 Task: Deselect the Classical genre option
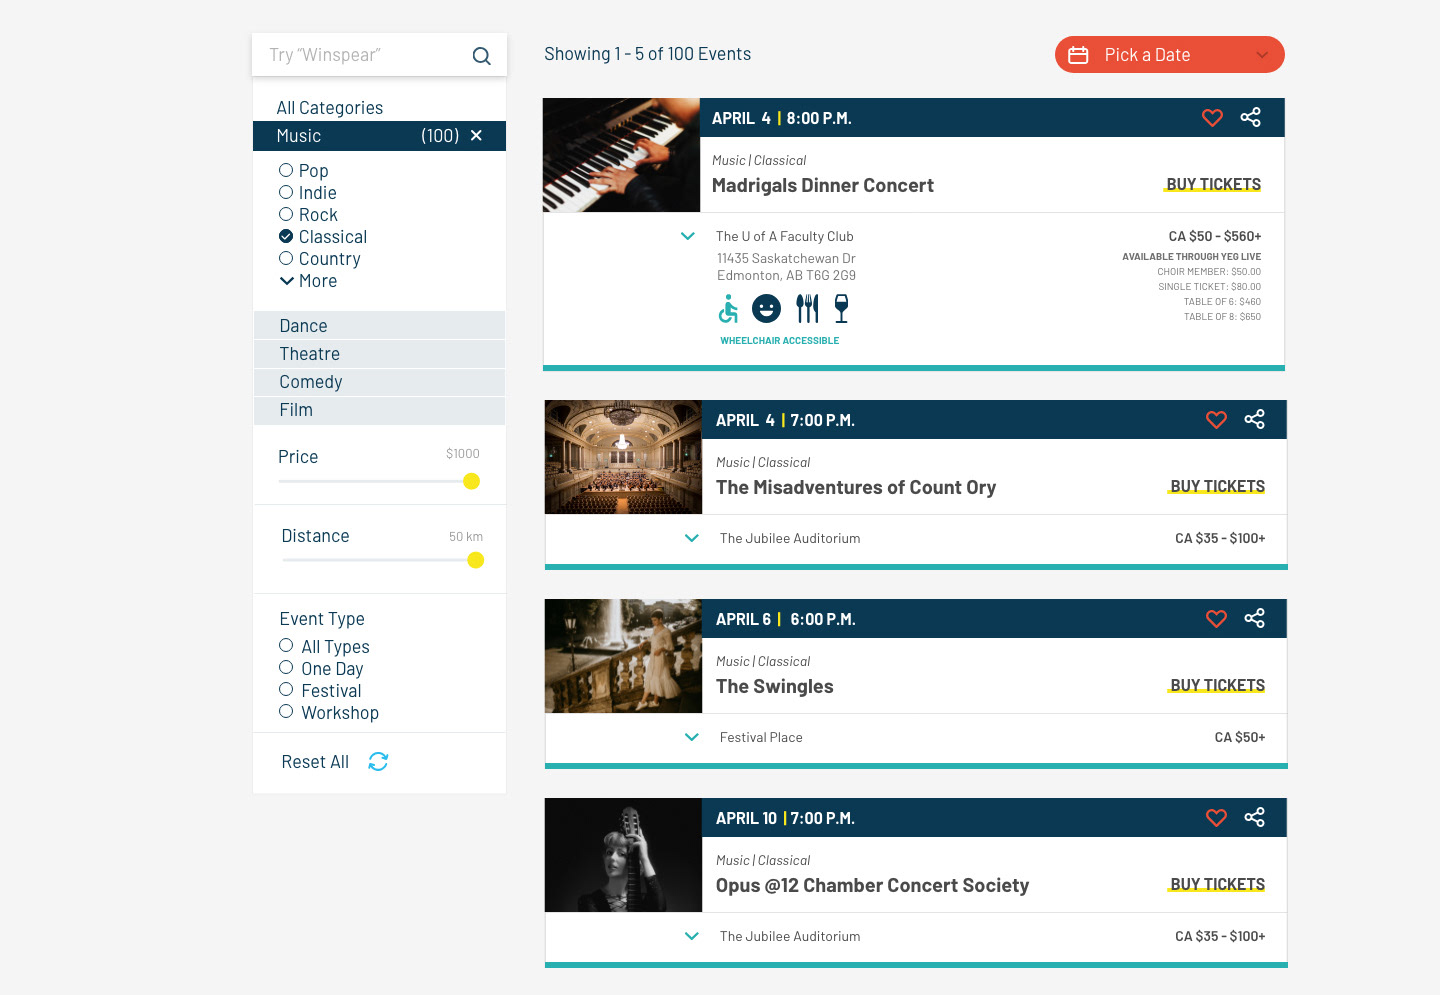pyautogui.click(x=286, y=236)
